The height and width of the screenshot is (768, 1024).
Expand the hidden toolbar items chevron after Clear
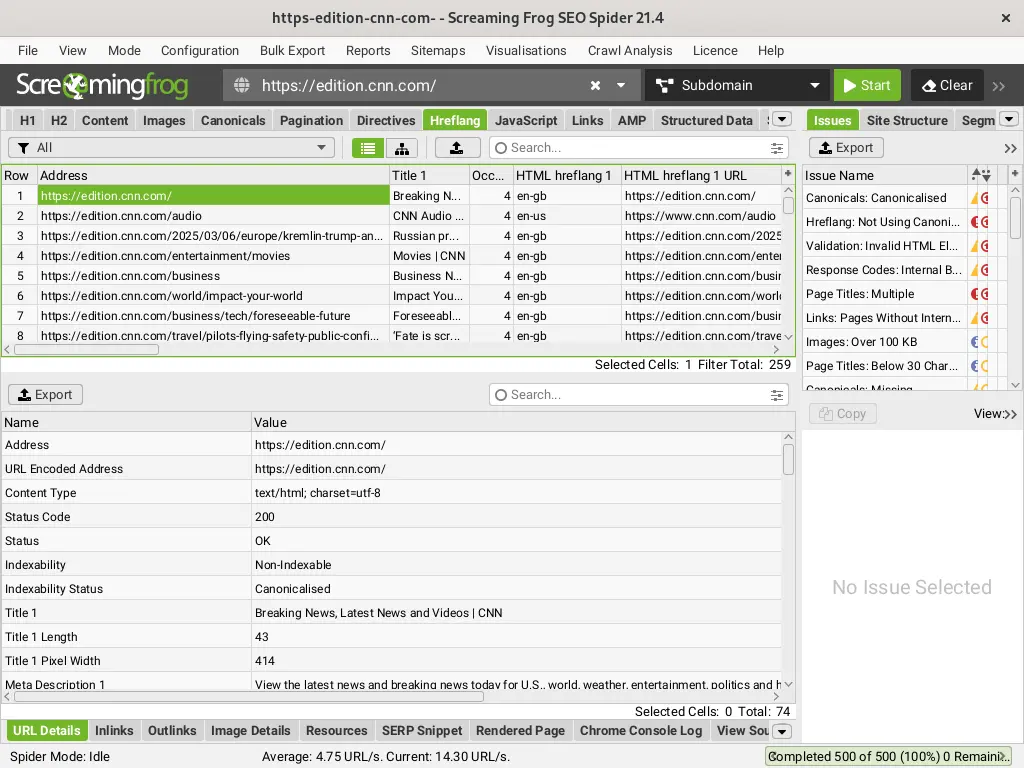[999, 86]
